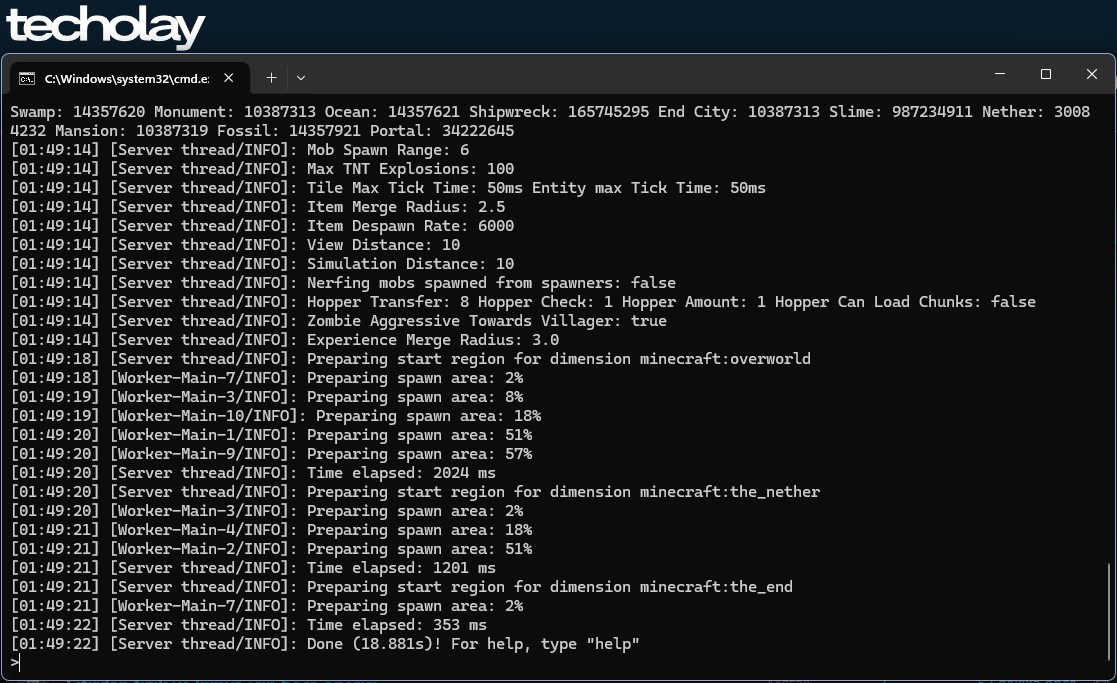The image size is (1117, 683).
Task: Click the 'minecraft:overworld' preparing line
Action: [410, 359]
